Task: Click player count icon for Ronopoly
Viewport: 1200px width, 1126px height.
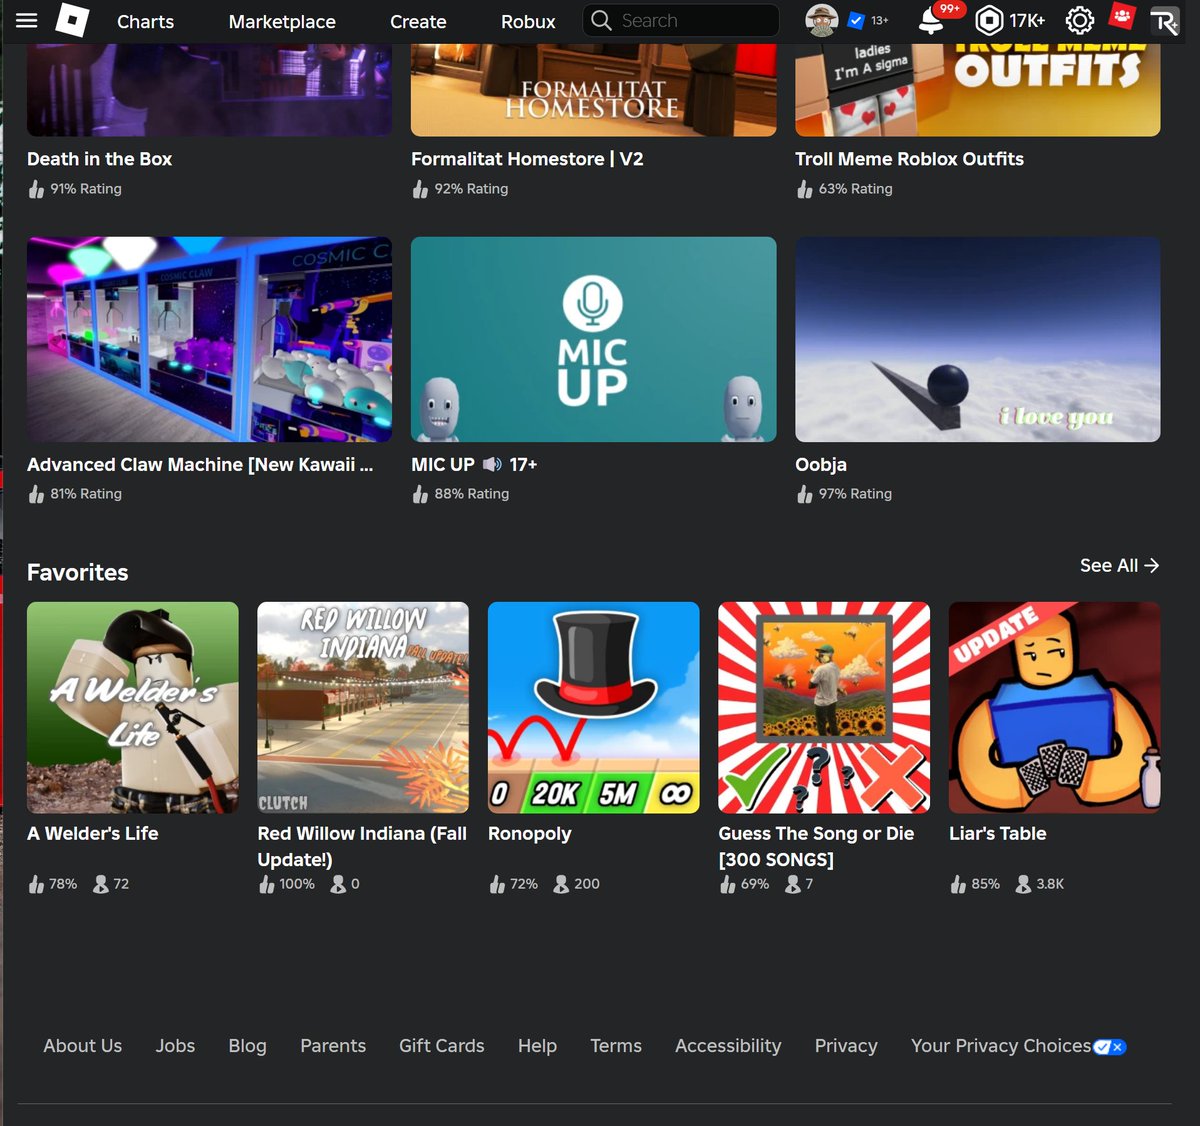Action: [x=562, y=884]
